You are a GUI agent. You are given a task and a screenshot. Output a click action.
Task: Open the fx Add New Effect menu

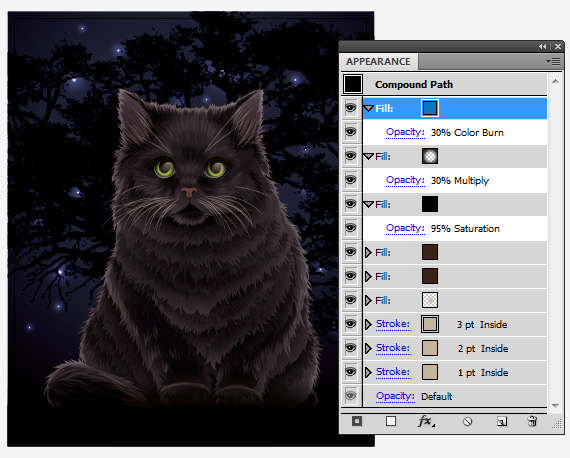(426, 421)
